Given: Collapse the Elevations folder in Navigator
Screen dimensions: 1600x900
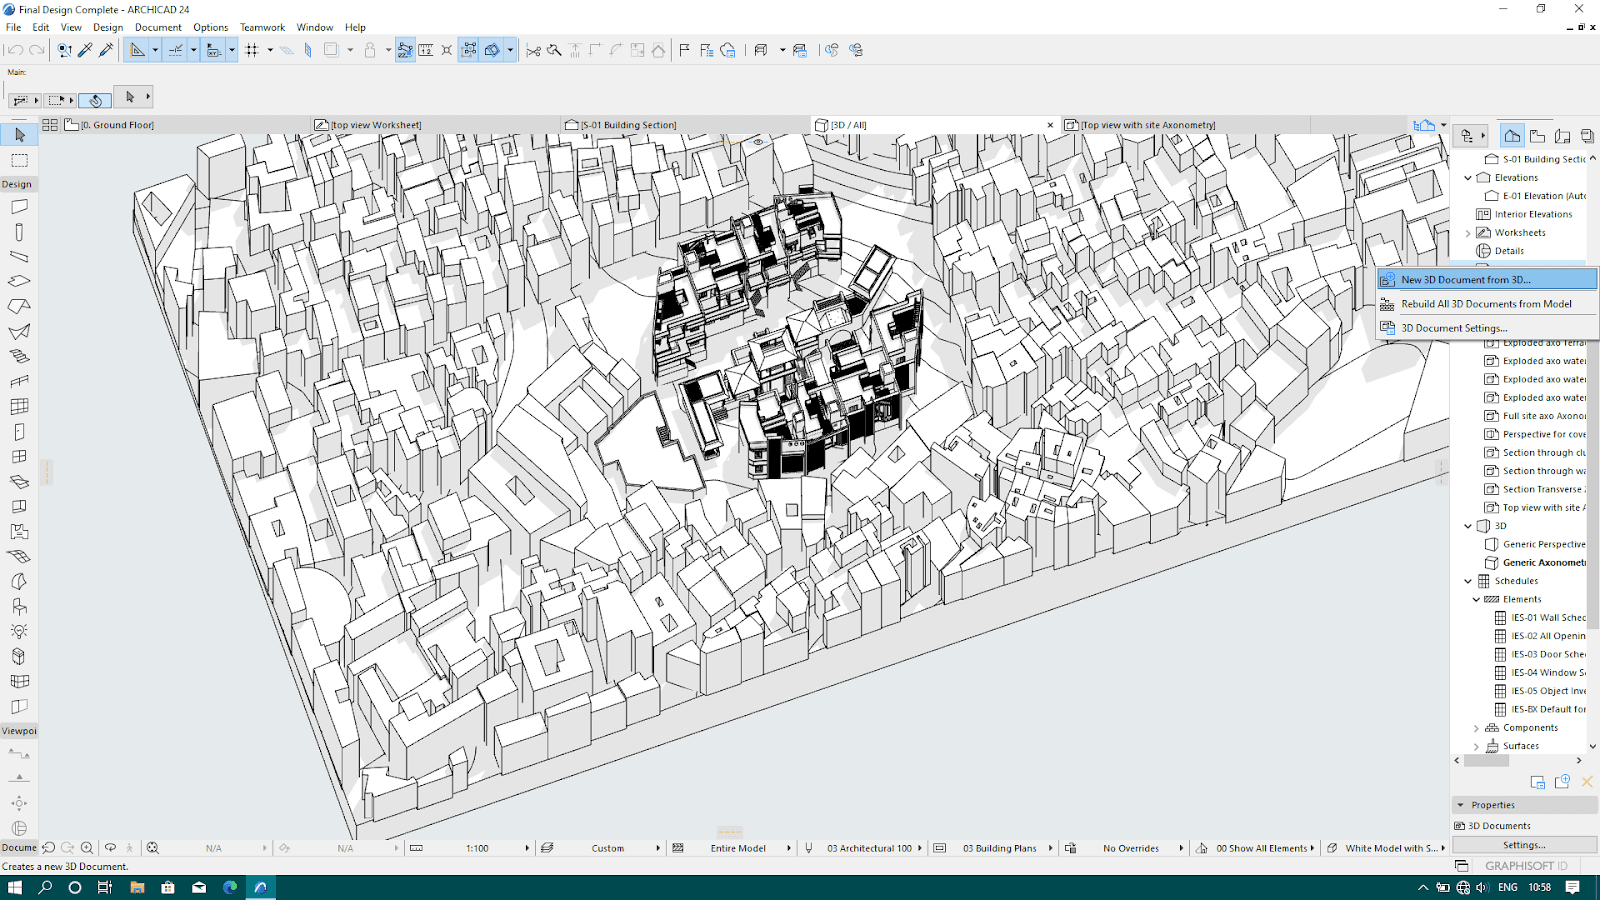Looking at the screenshot, I should (1468, 178).
